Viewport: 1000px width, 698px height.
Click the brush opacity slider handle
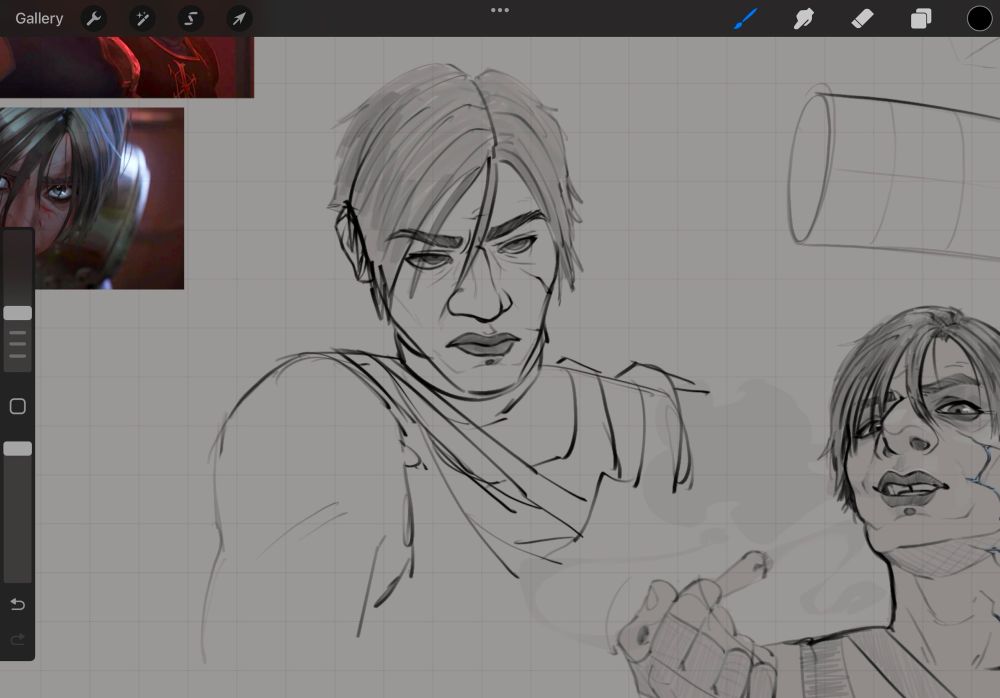pos(17,449)
